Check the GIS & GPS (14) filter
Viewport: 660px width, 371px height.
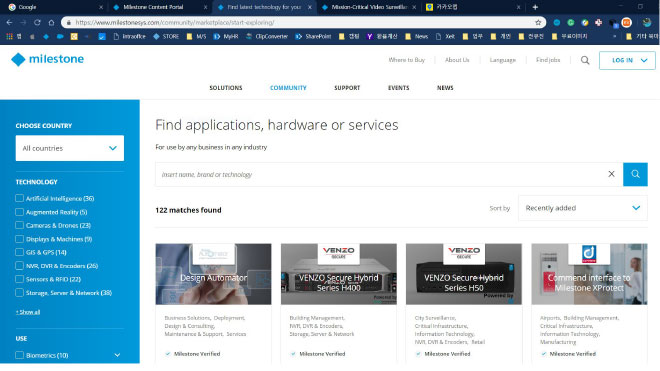(x=19, y=252)
